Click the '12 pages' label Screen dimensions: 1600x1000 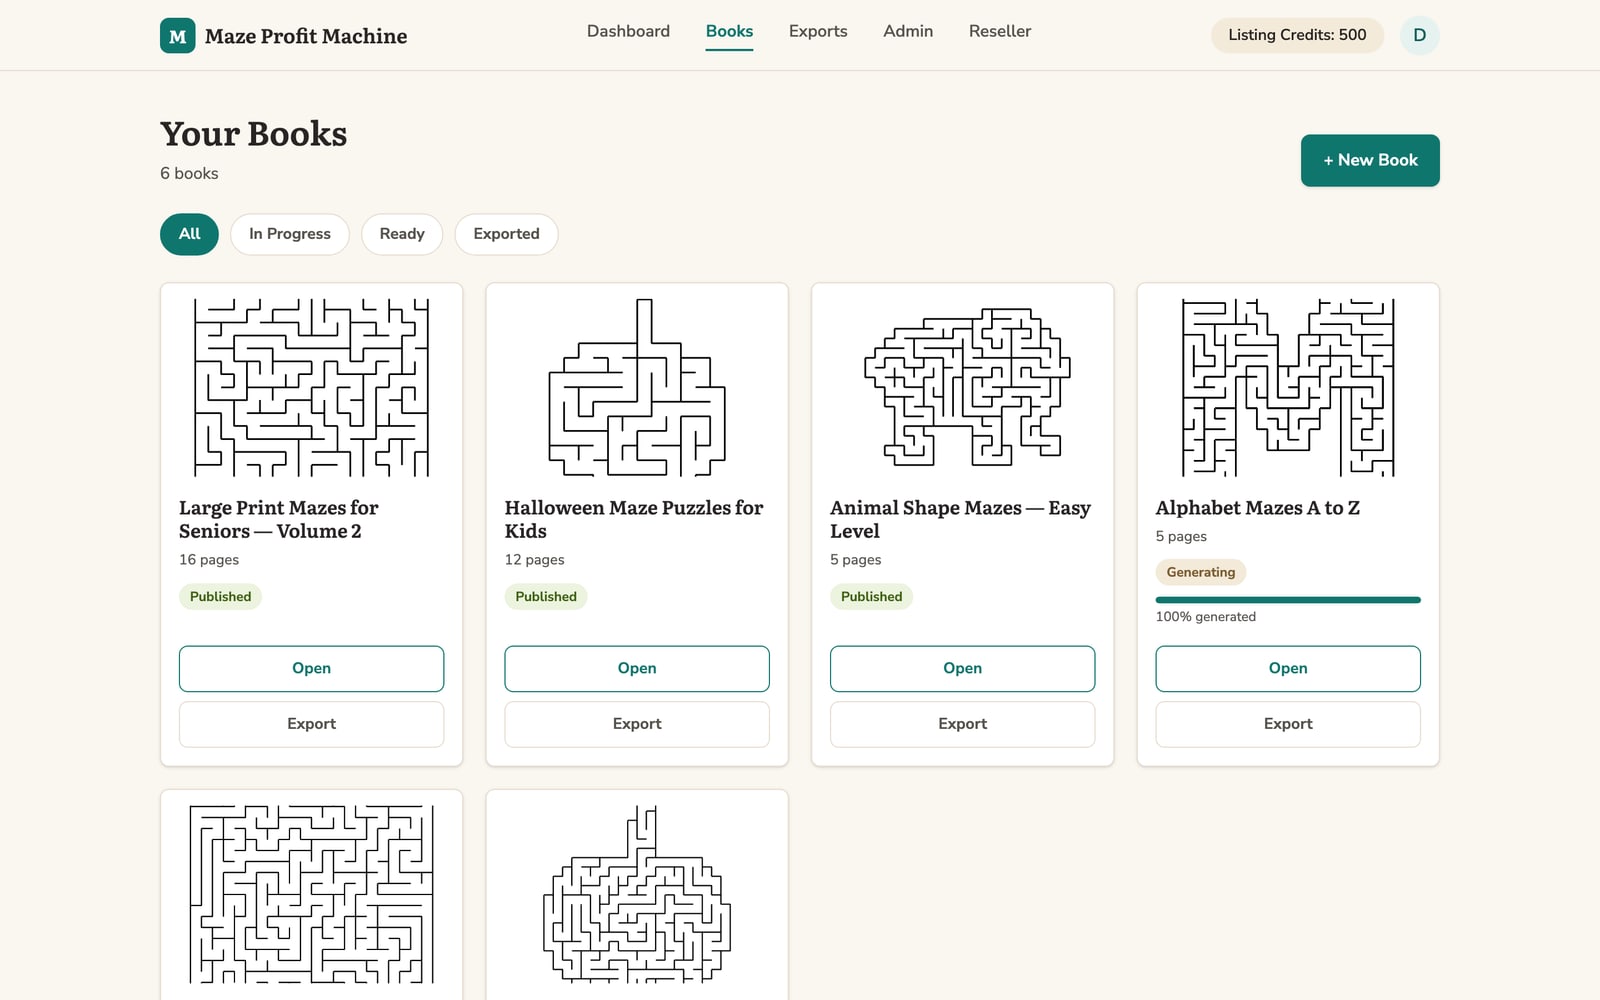click(534, 560)
